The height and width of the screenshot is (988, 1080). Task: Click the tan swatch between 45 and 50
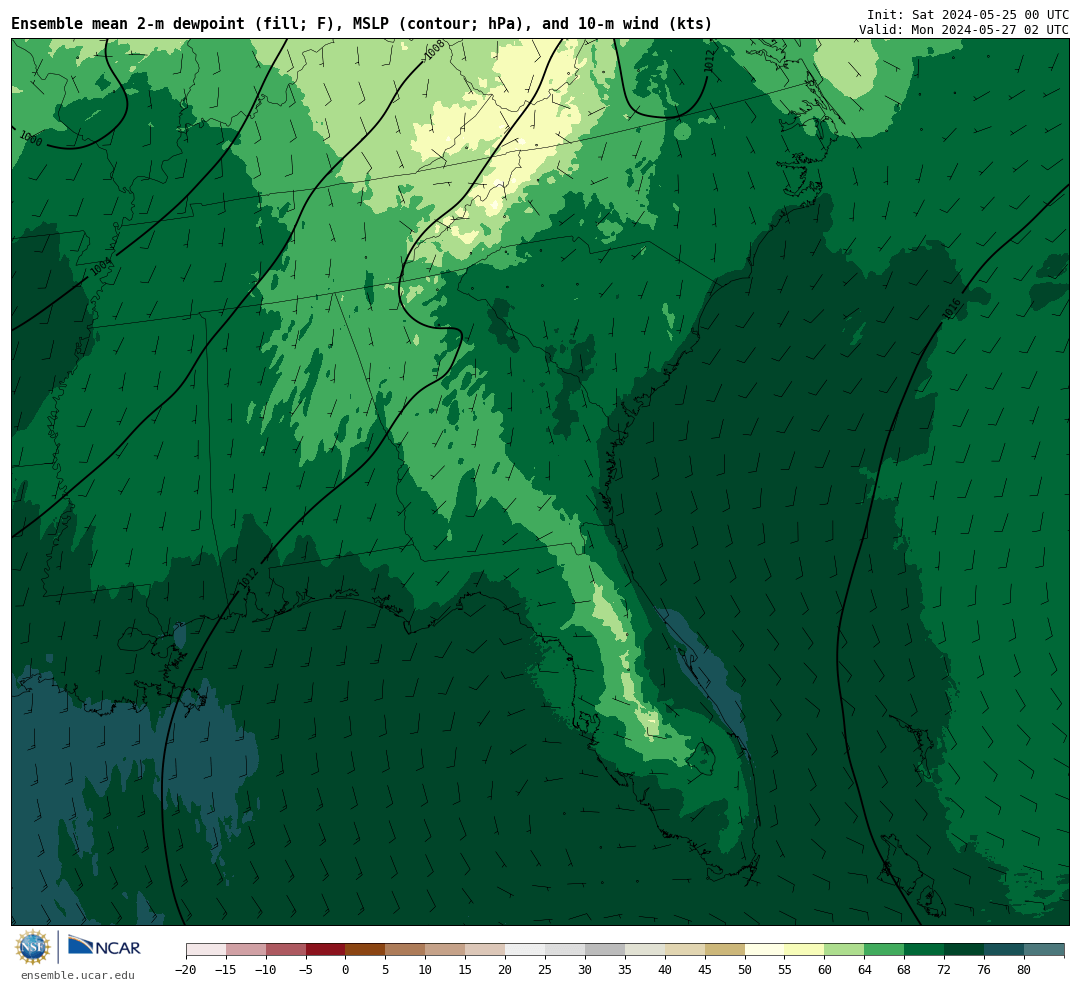[x=725, y=950]
